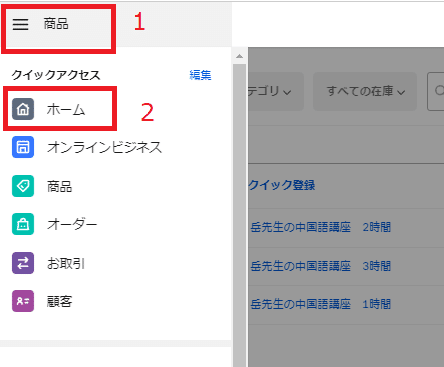The height and width of the screenshot is (367, 444).
Task: Click the ホーム house icon
Action: click(x=23, y=109)
